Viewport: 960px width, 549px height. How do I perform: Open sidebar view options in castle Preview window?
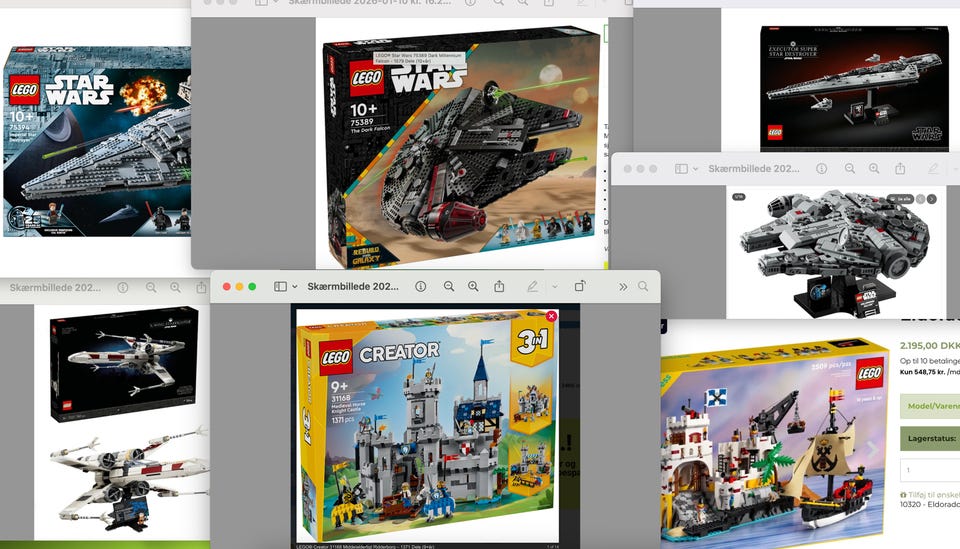pyautogui.click(x=294, y=286)
